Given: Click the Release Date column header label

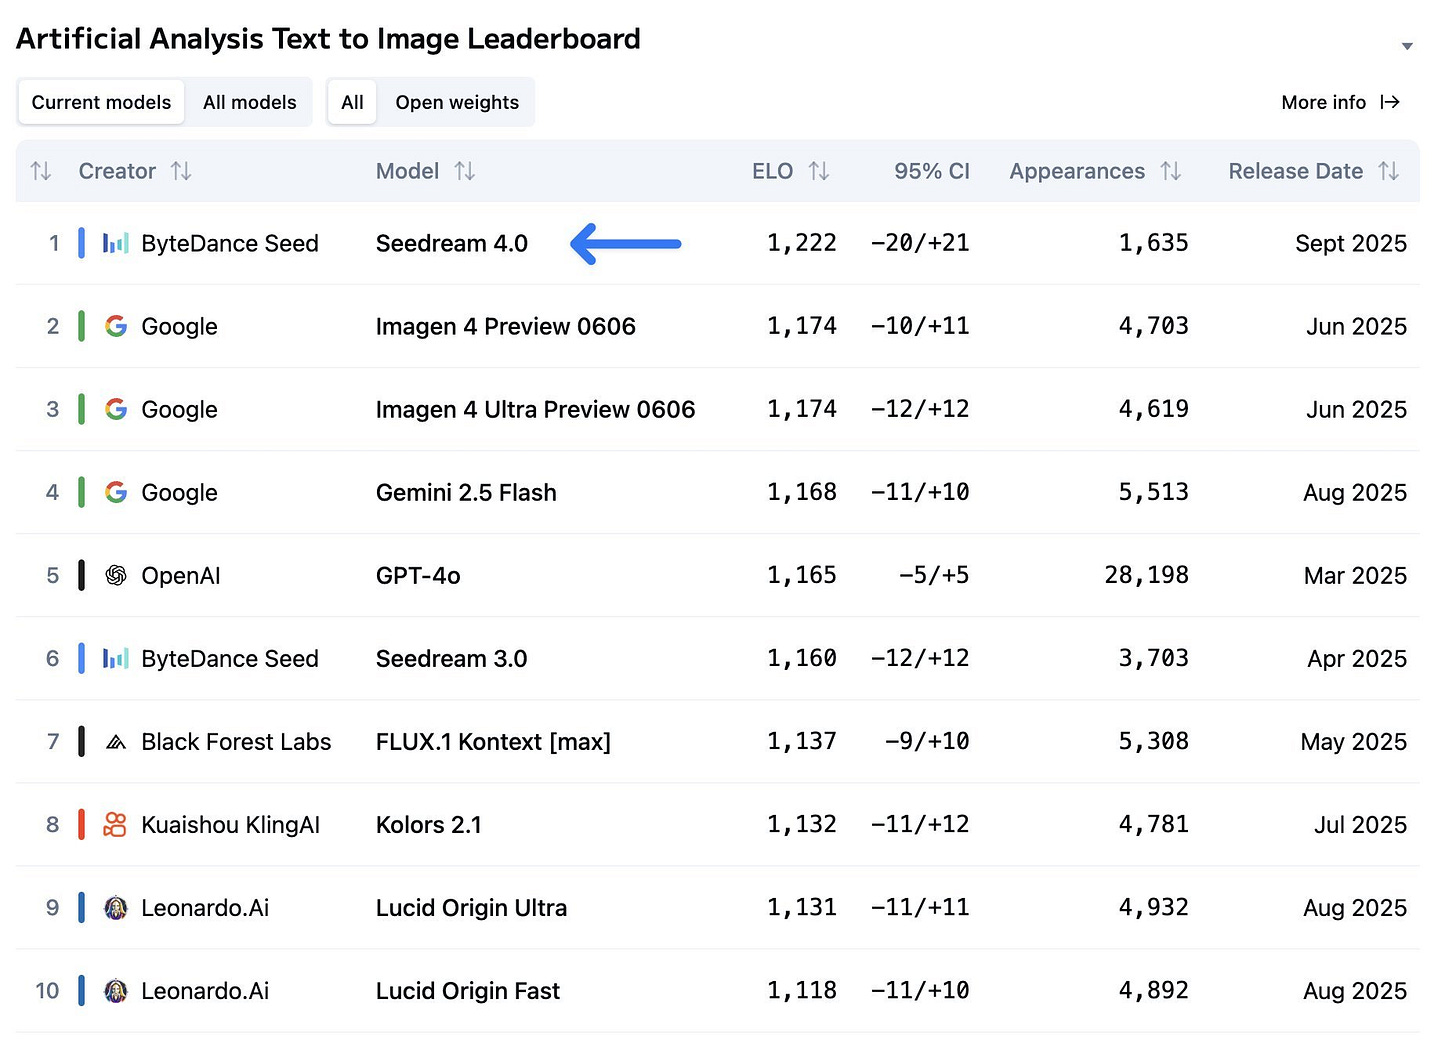Looking at the screenshot, I should click(1296, 171).
